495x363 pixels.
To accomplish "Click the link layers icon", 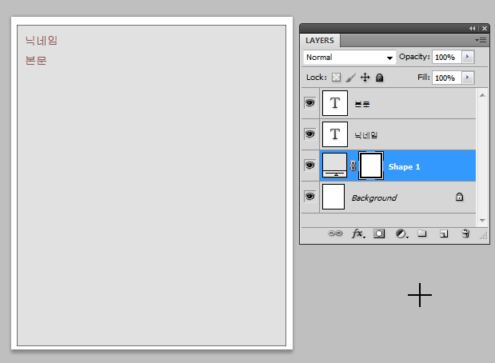I will (x=335, y=233).
